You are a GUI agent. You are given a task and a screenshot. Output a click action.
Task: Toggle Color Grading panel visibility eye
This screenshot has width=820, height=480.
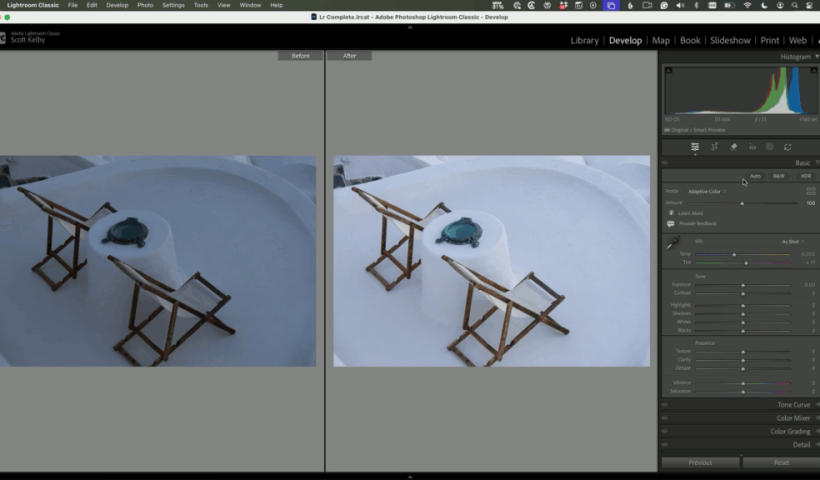[x=665, y=432]
